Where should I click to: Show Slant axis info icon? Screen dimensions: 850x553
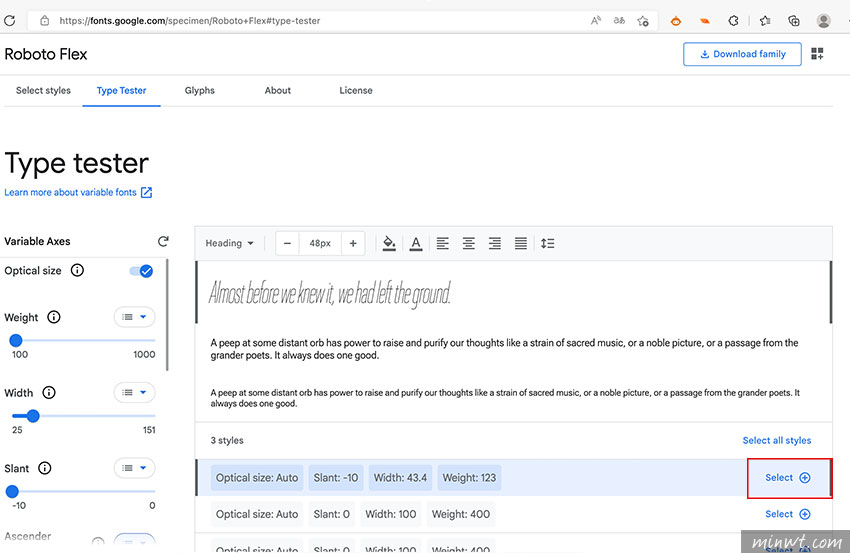[x=44, y=468]
